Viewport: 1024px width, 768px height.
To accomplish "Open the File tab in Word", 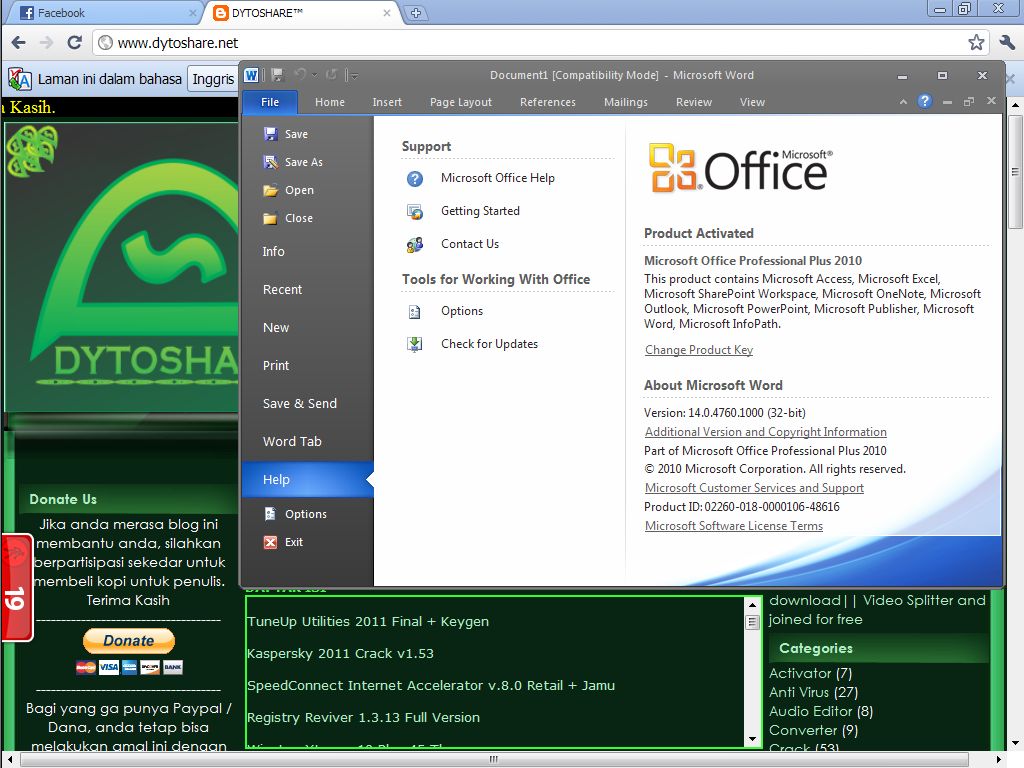I will tap(270, 102).
